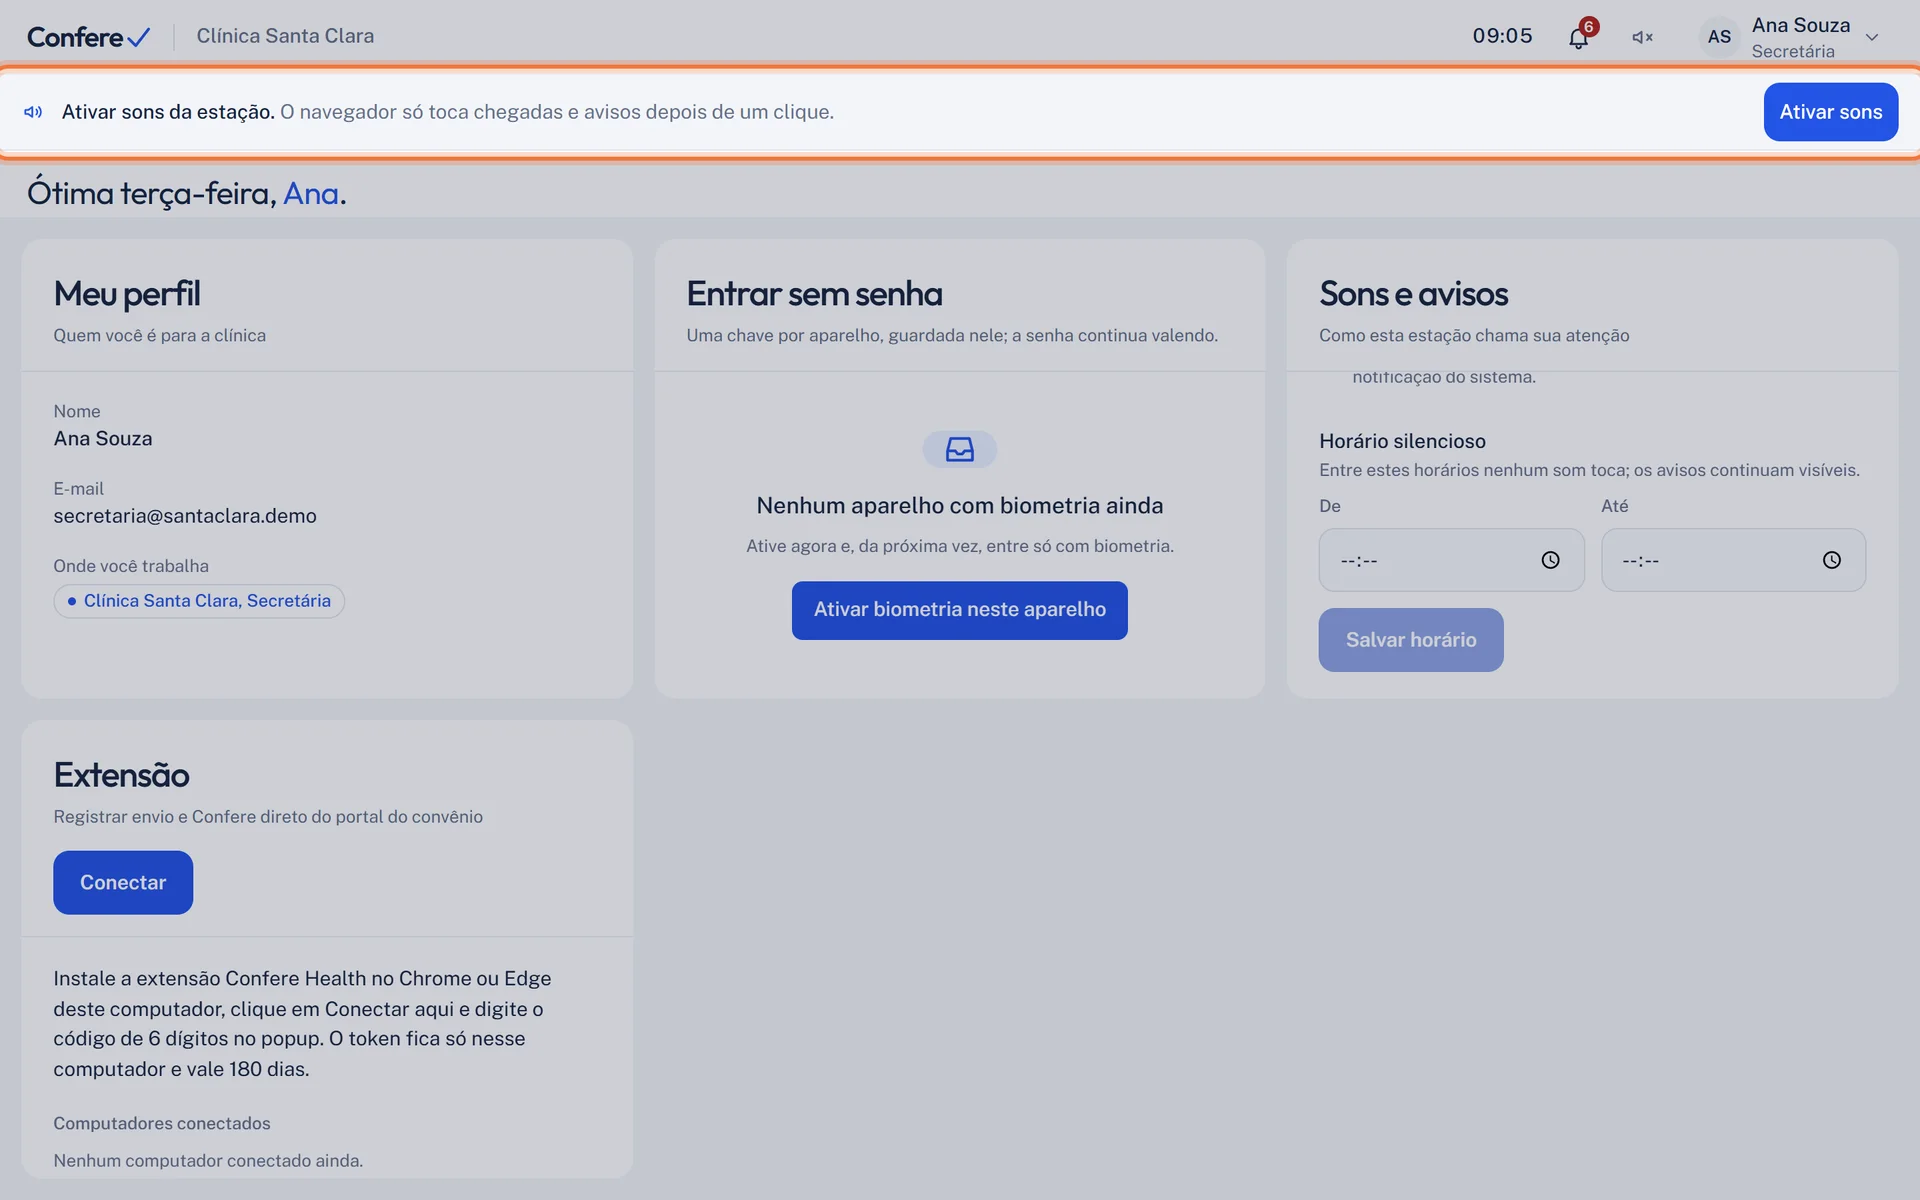
Task: Open the clock picker in the Até field
Action: (1831, 560)
